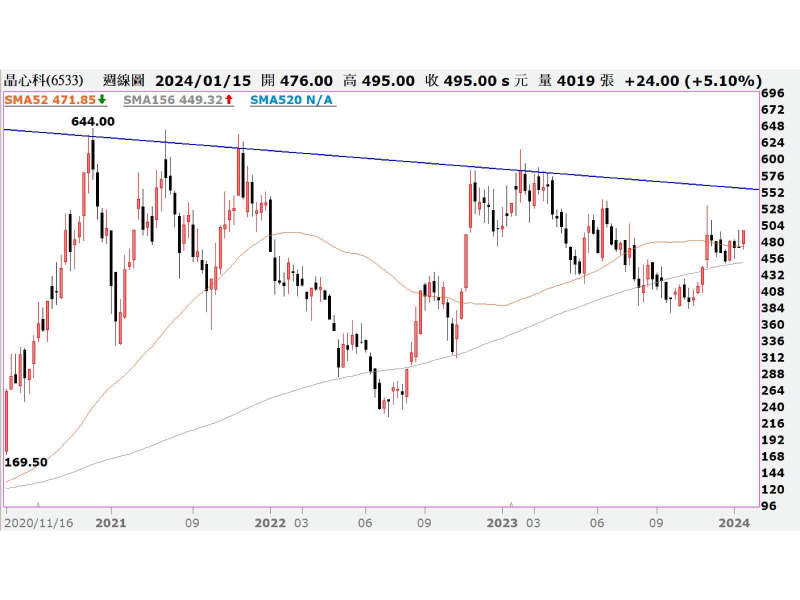
Task: Click the 週線圖 weekly chart label
Action: 123,80
